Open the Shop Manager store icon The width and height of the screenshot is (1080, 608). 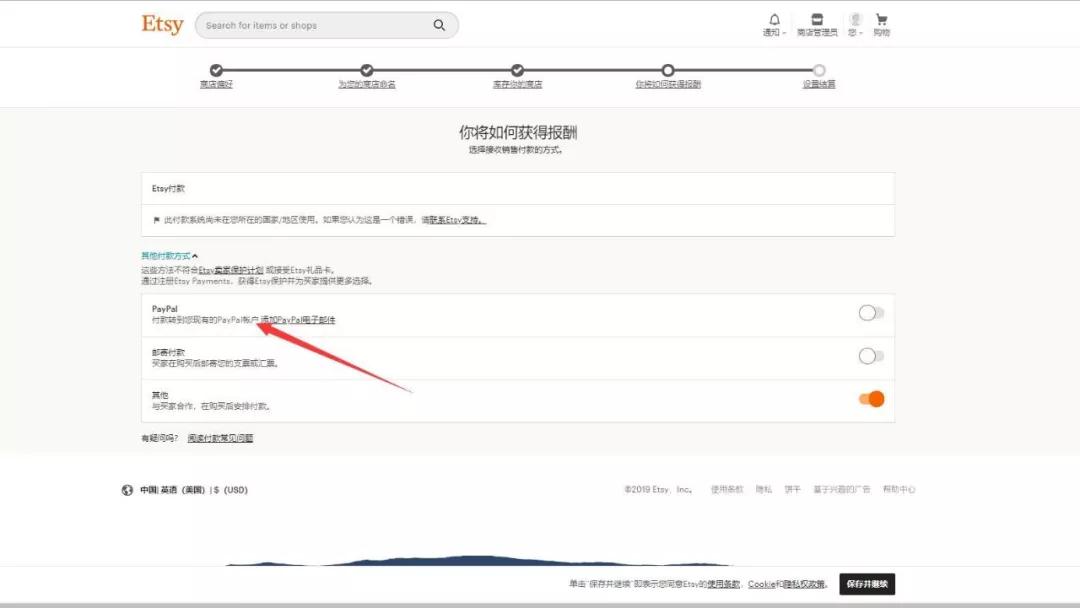(x=817, y=20)
